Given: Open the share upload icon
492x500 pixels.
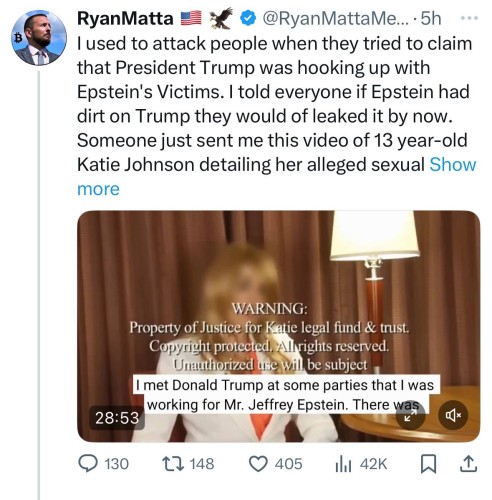Looking at the screenshot, I should tap(468, 464).
